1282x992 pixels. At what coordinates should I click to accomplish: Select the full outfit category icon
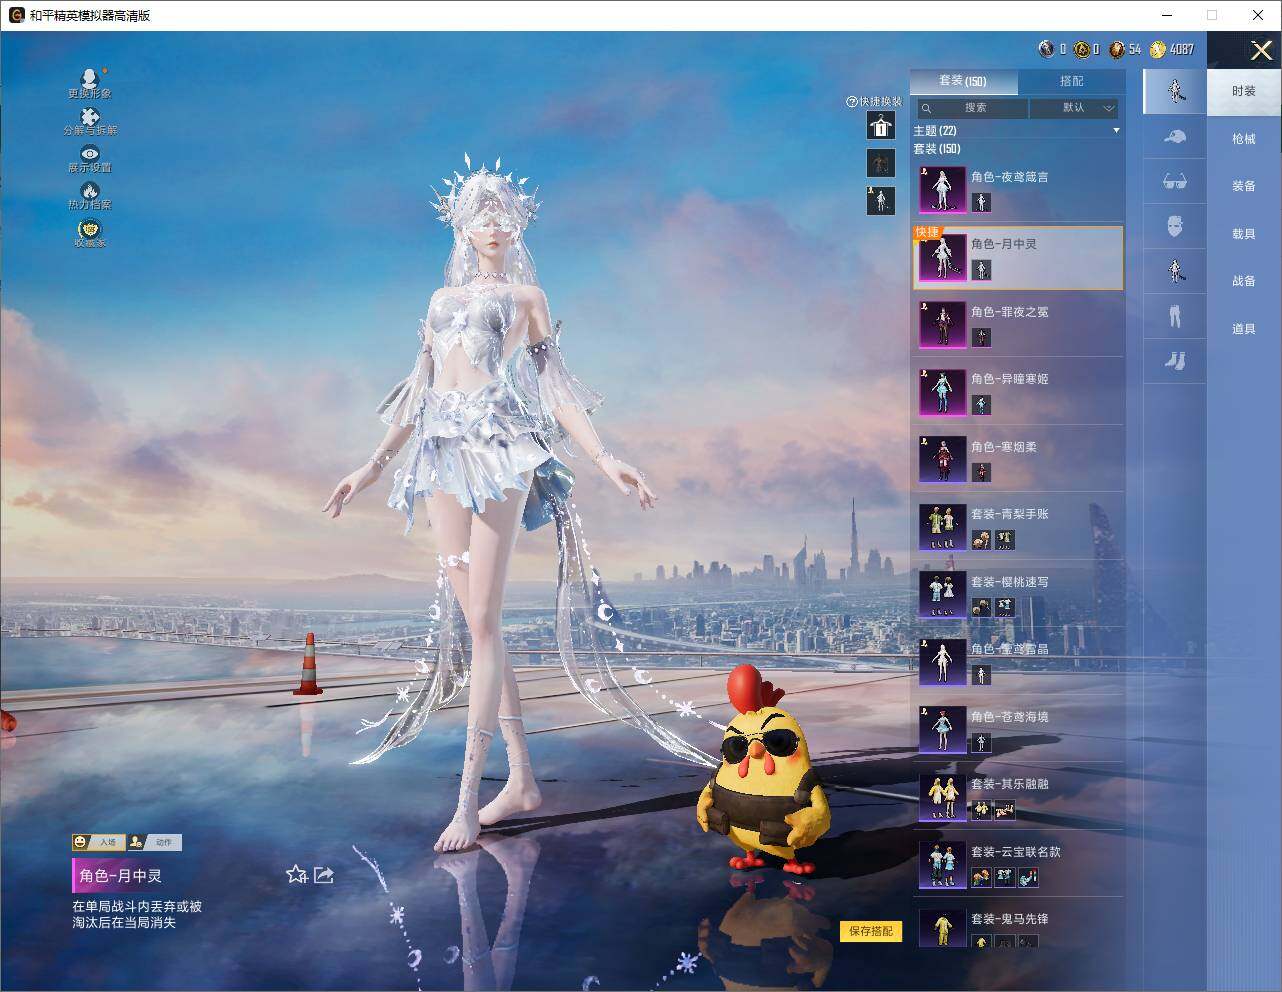point(1175,91)
